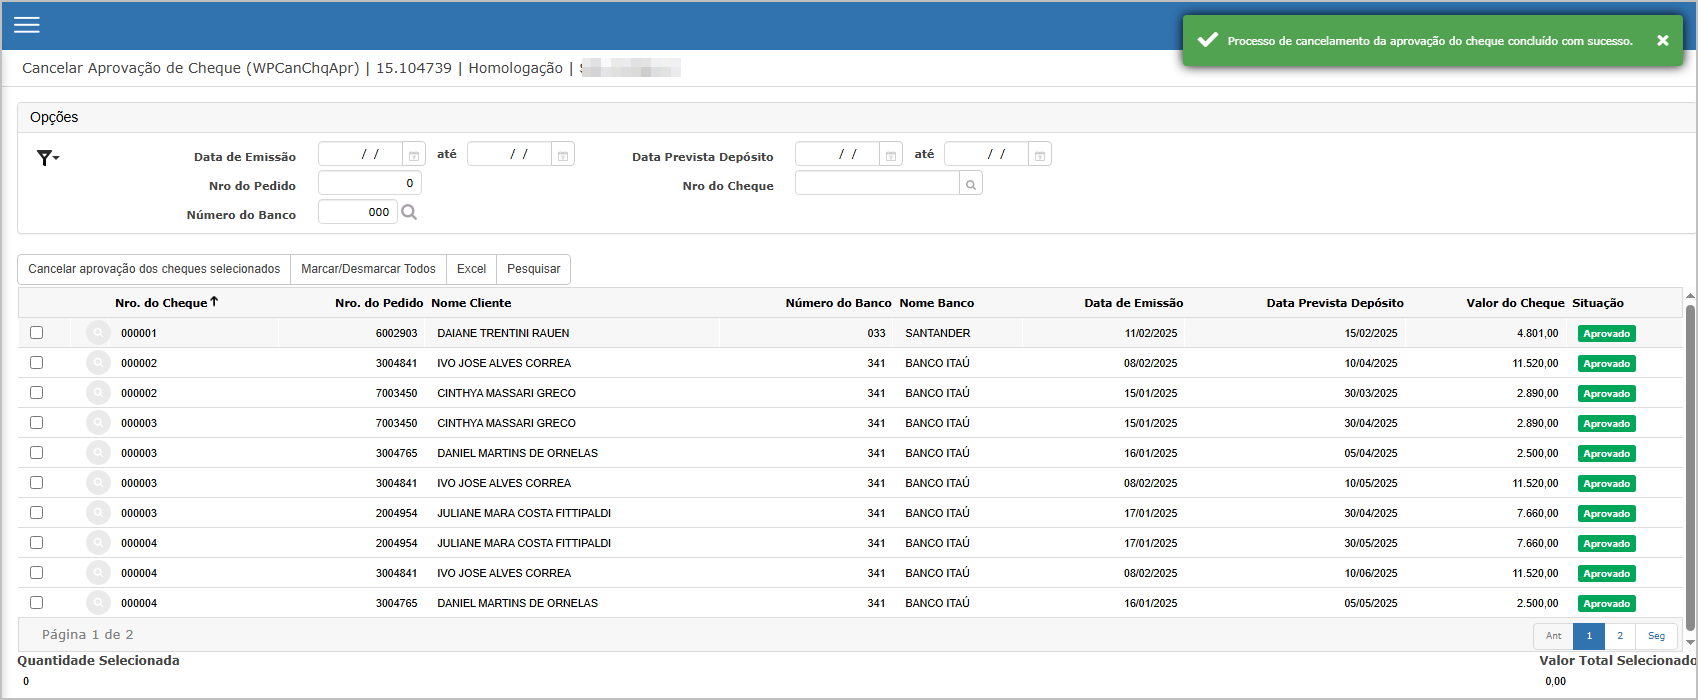Click the vertical scrollbar beside the cheque table
Screen dimensions: 1698x700
1690,469
